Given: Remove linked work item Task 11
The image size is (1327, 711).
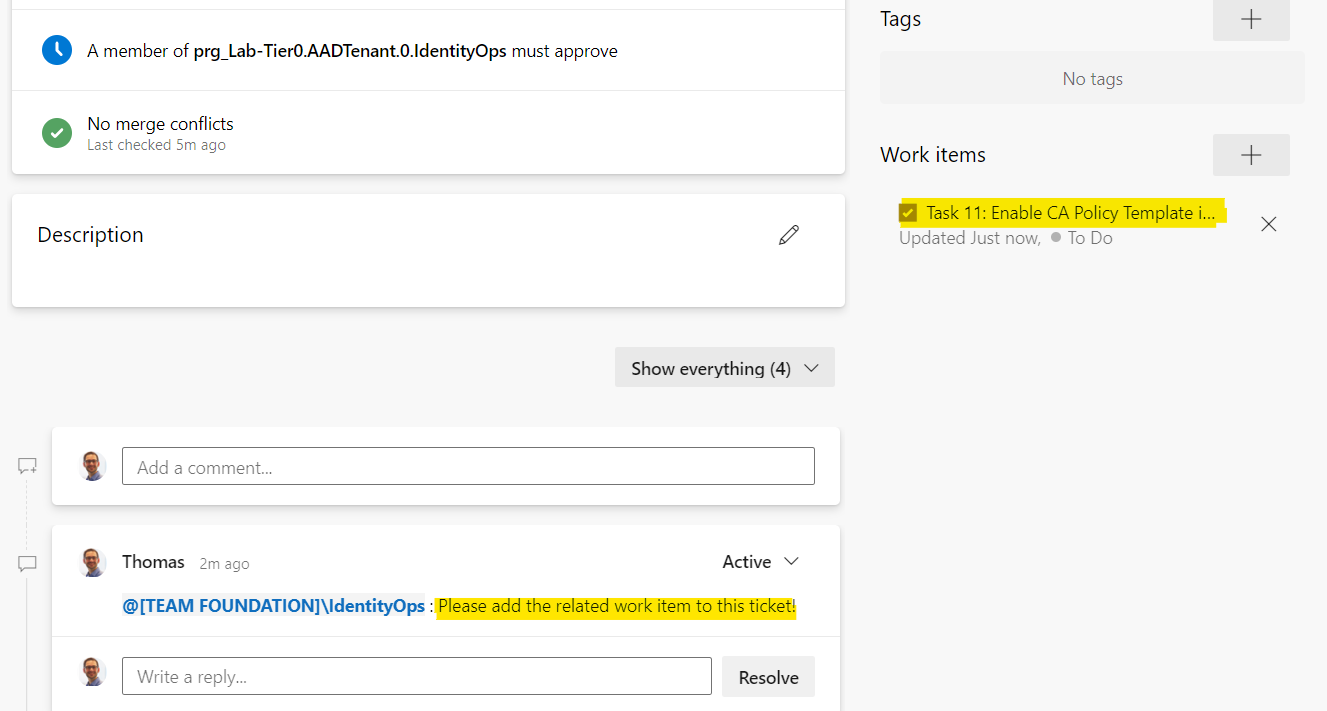Looking at the screenshot, I should (1269, 224).
